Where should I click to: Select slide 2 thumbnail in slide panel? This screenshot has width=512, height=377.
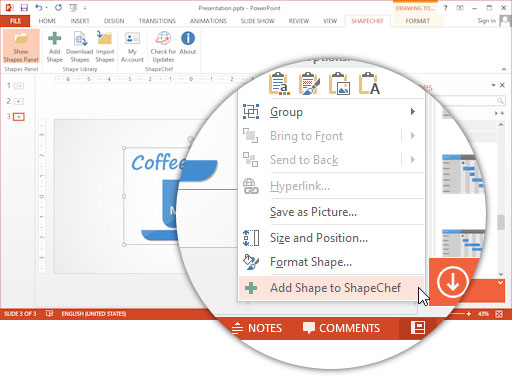19,101
